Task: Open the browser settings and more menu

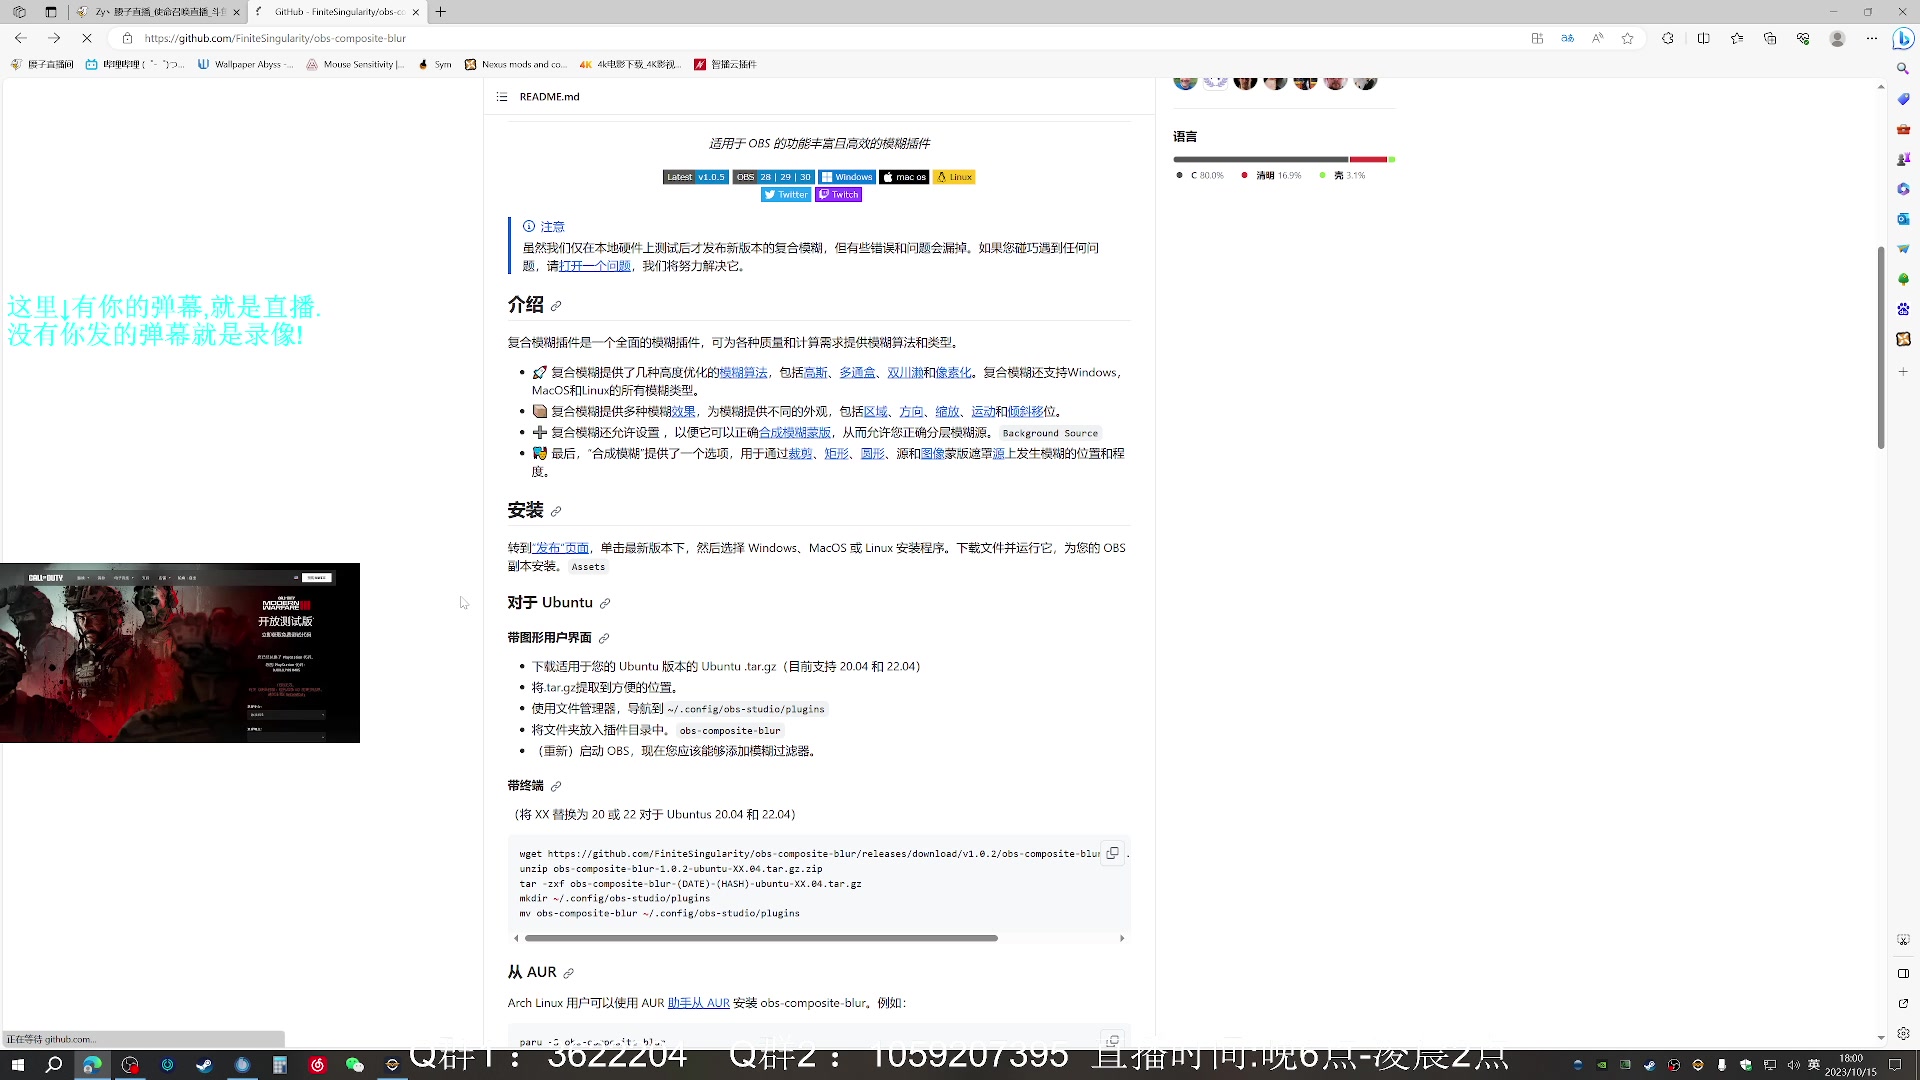Action: tap(1872, 38)
